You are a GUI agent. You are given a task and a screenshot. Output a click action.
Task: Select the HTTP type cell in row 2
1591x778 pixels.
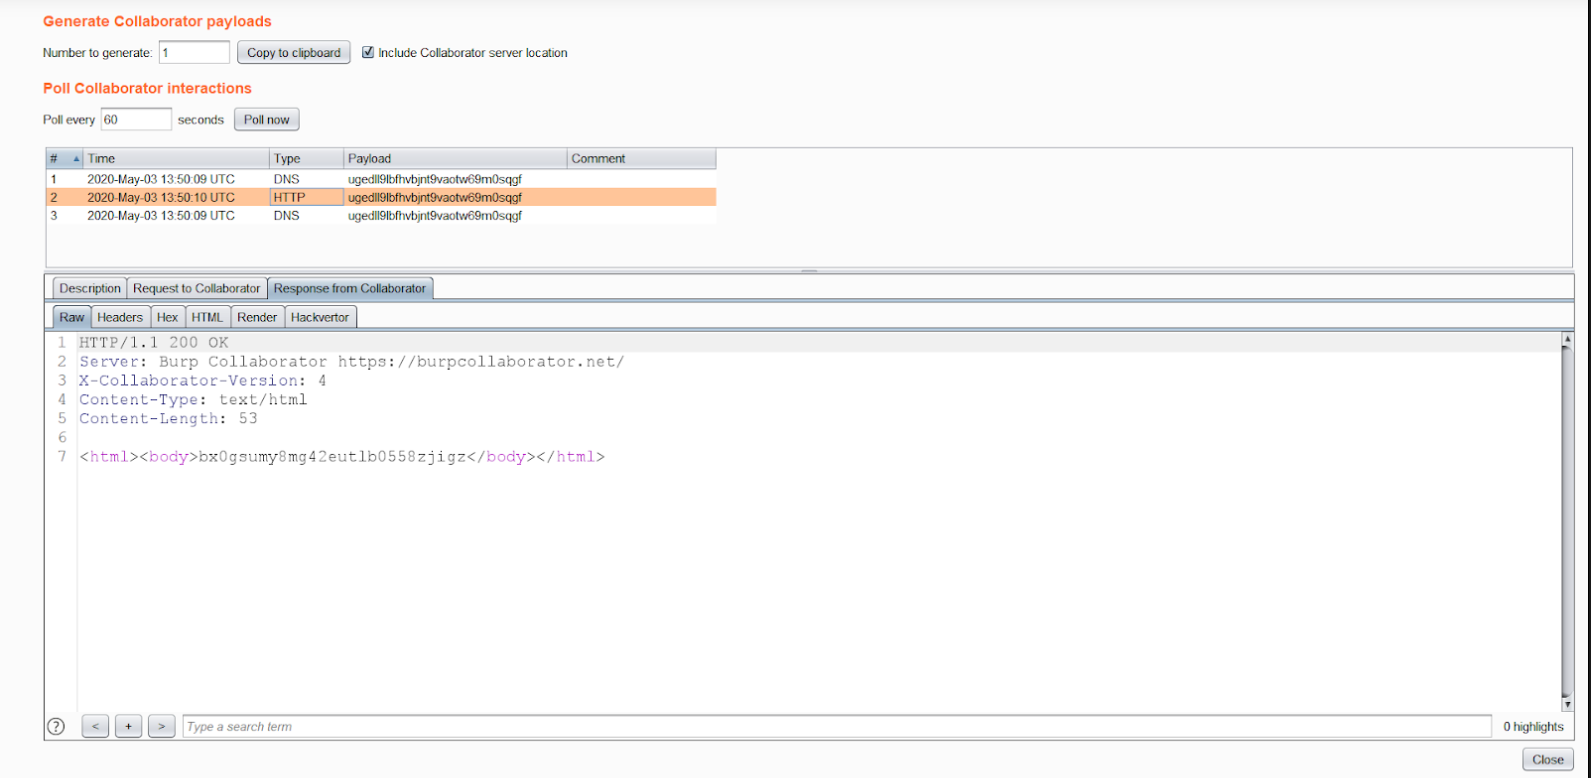tap(306, 197)
